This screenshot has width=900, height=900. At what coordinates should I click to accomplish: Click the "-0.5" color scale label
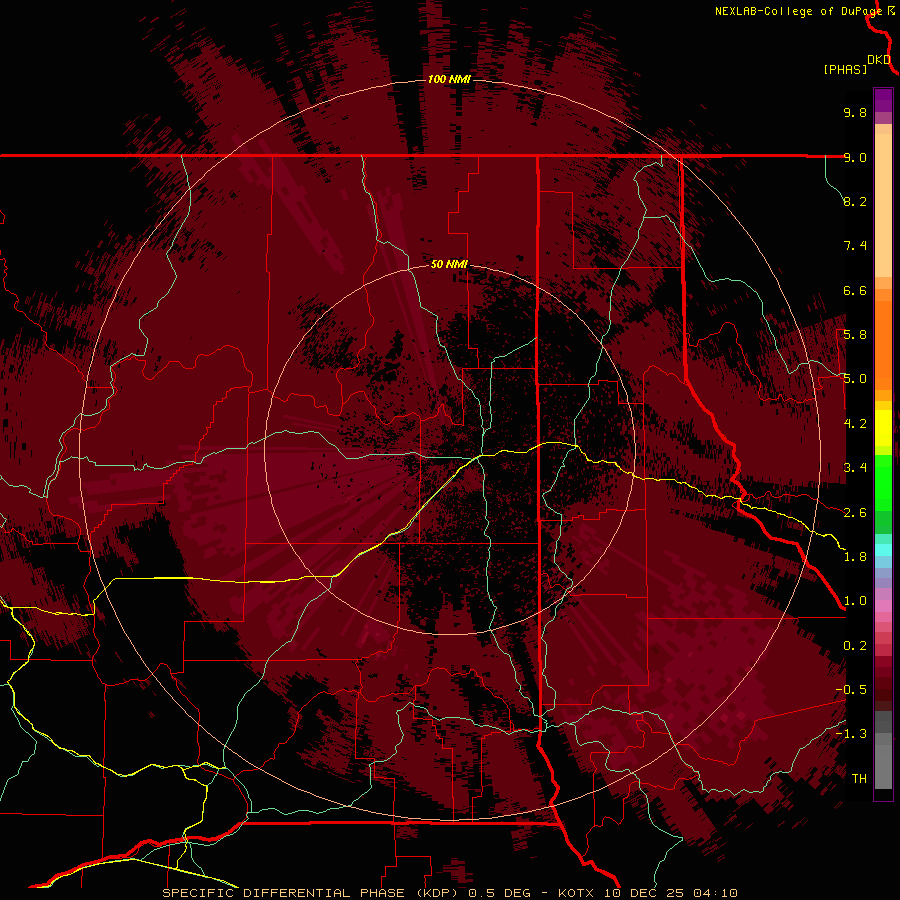click(851, 690)
